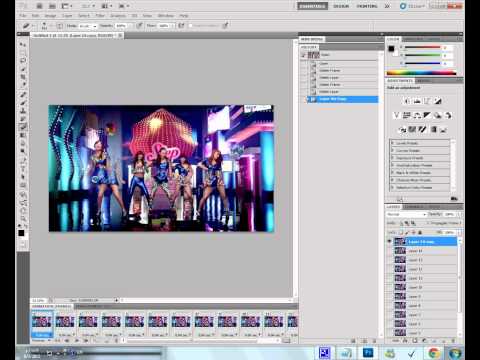The image size is (480, 360).
Task: Delete layer with the Layers panel trash icon
Action: tap(453, 341)
